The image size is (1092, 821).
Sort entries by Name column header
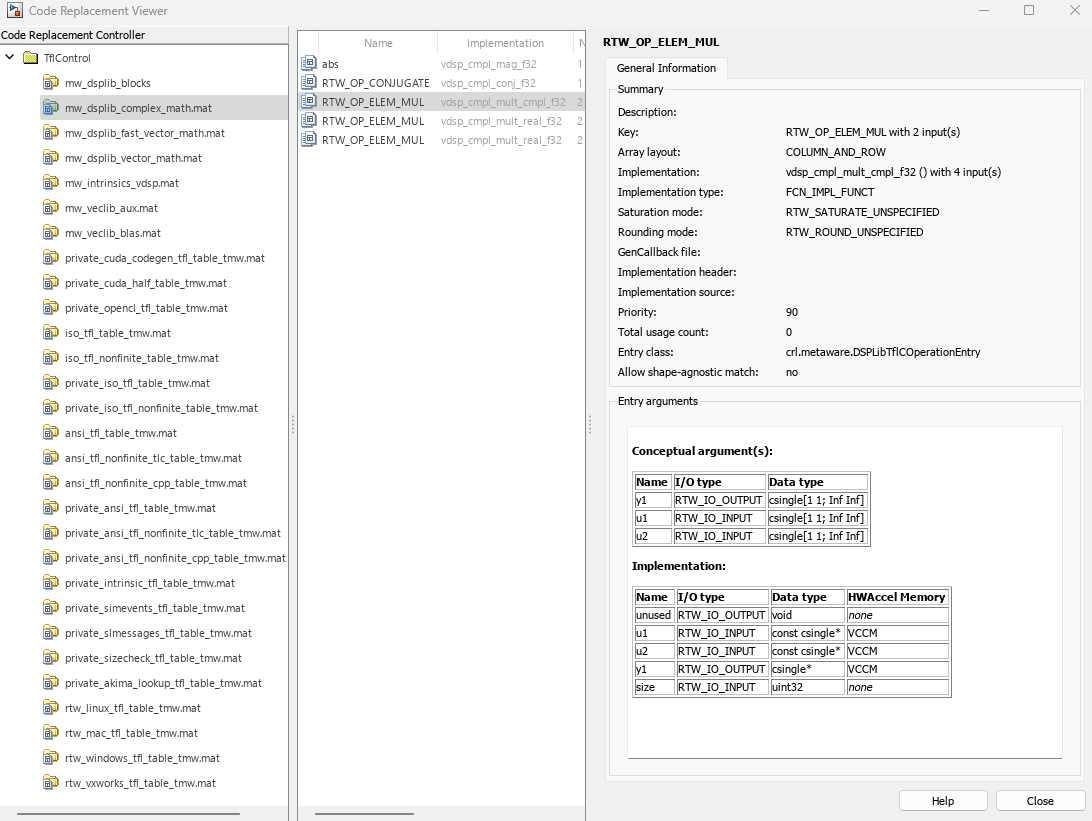click(x=378, y=43)
